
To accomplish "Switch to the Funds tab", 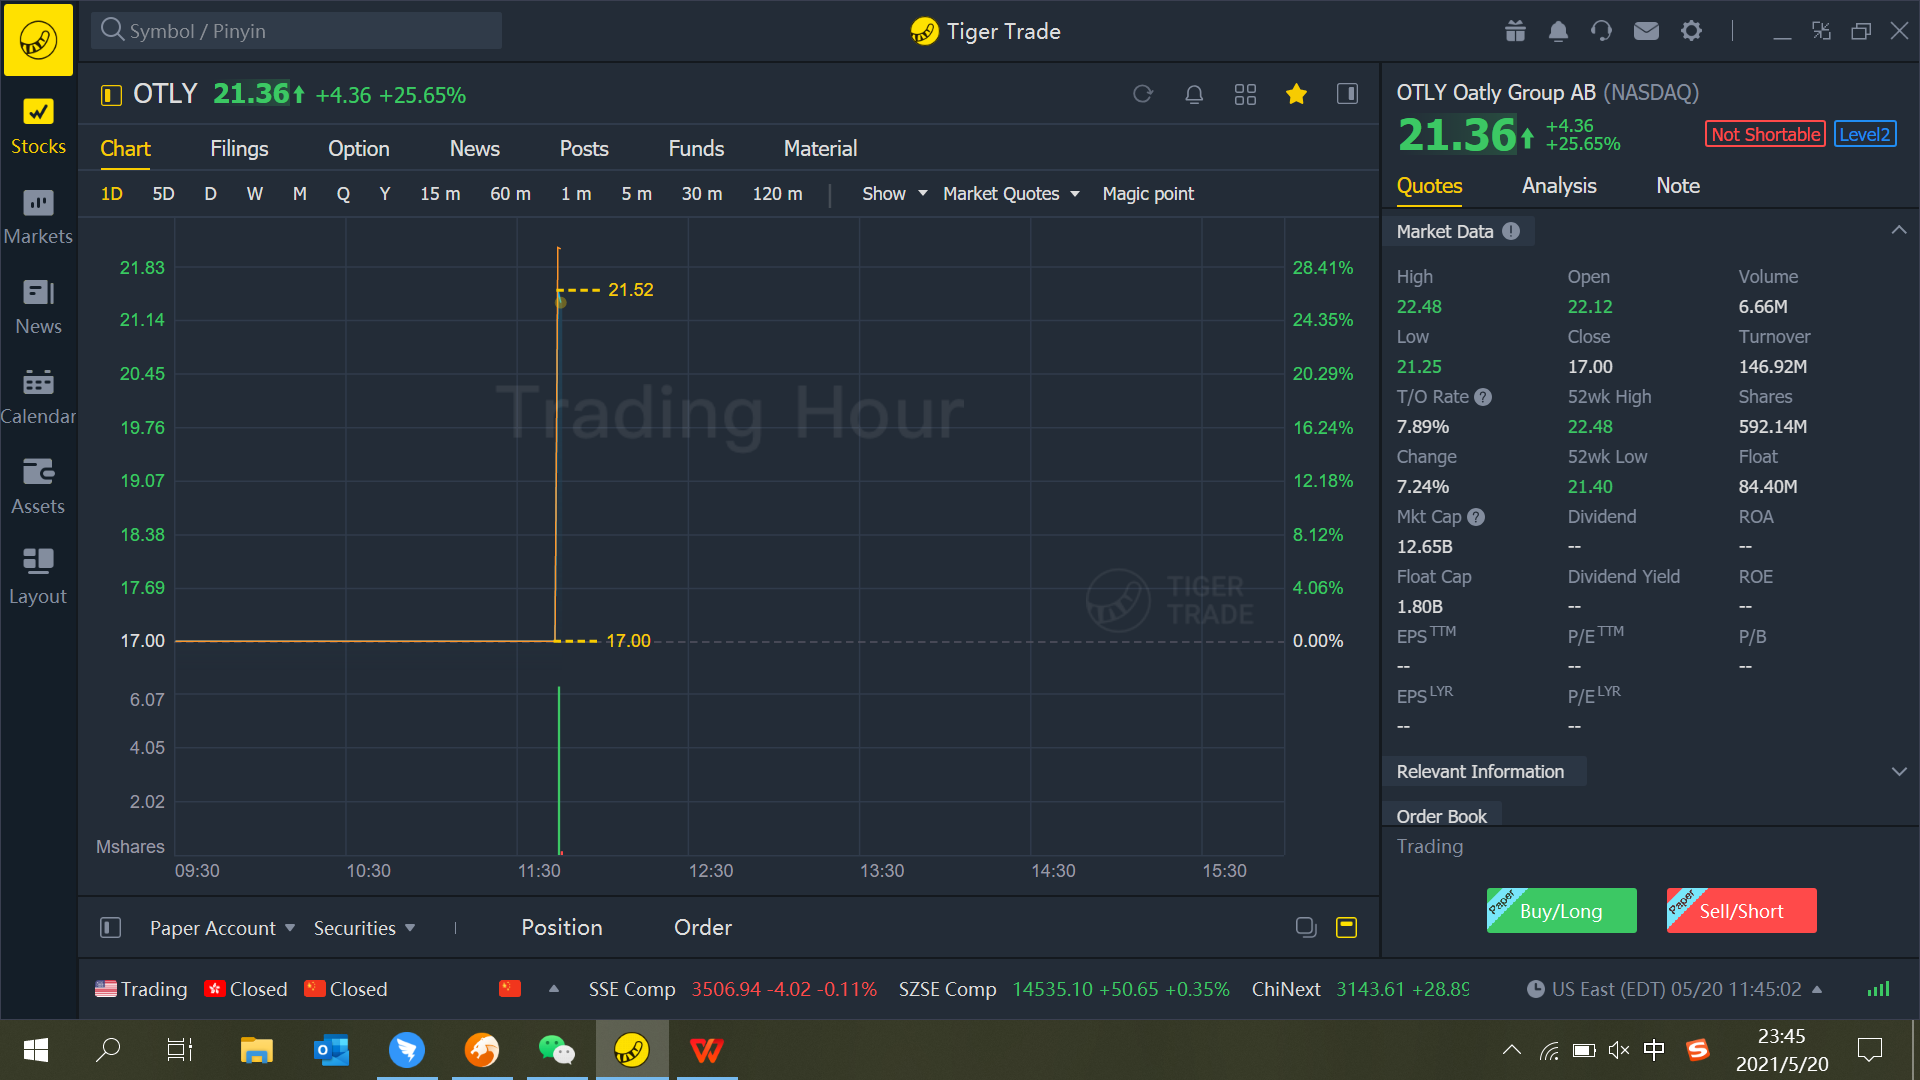I will [696, 149].
